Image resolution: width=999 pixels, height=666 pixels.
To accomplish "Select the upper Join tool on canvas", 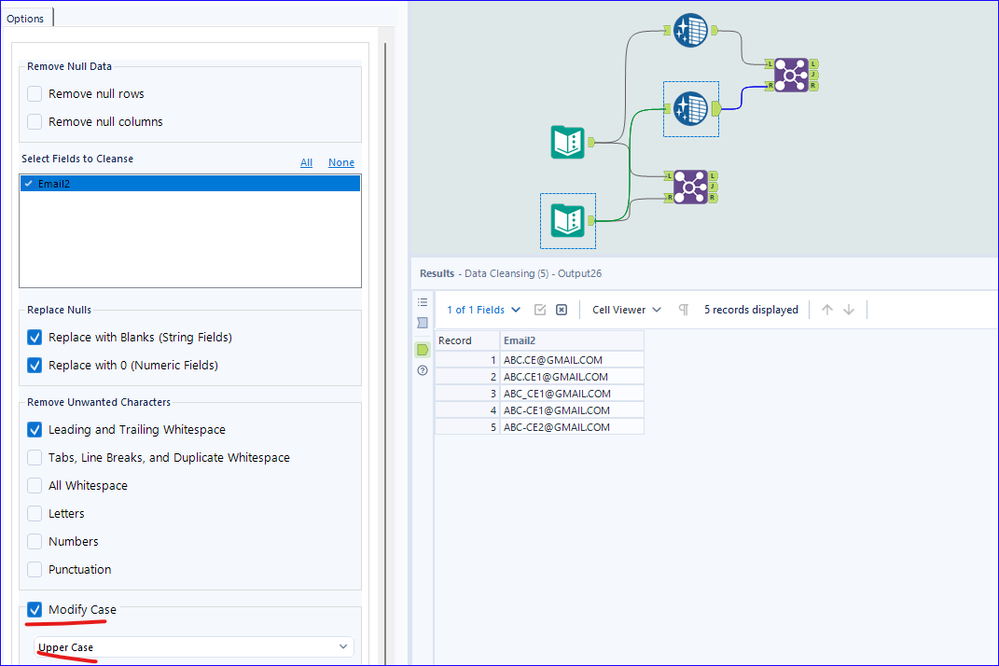I will [790, 75].
